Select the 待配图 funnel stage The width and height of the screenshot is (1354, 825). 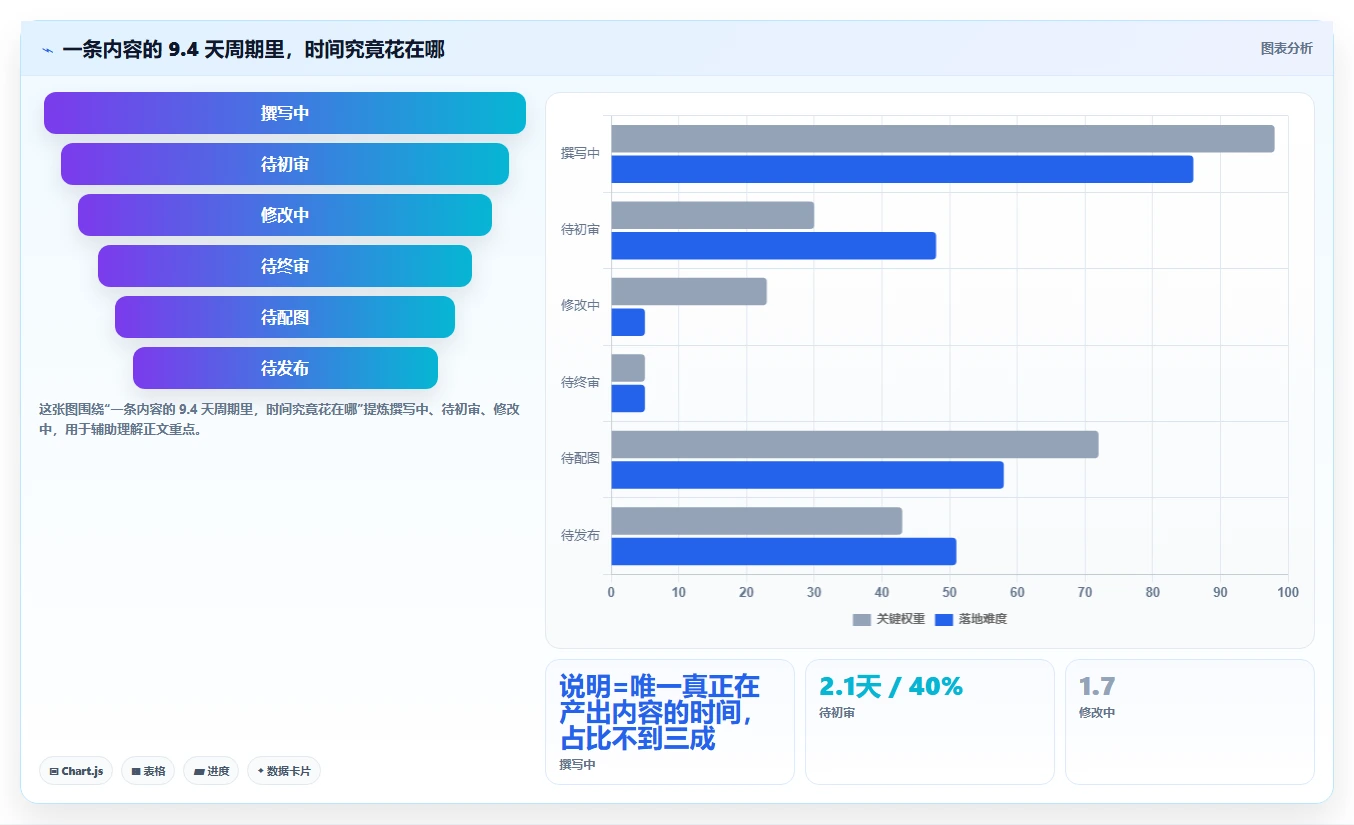tap(285, 317)
